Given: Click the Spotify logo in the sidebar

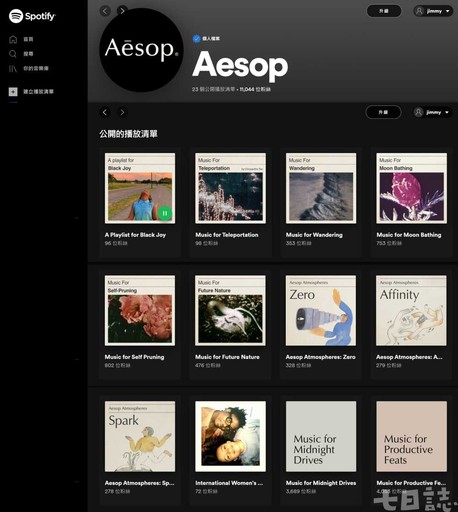Looking at the screenshot, I should [32, 16].
